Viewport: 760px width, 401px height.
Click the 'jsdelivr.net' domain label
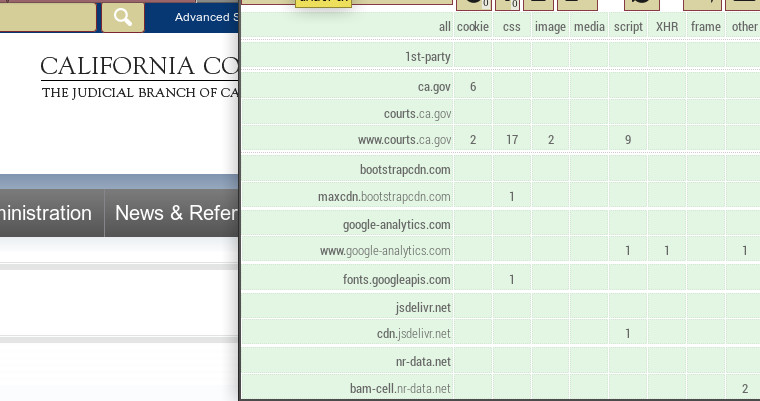point(347,307)
